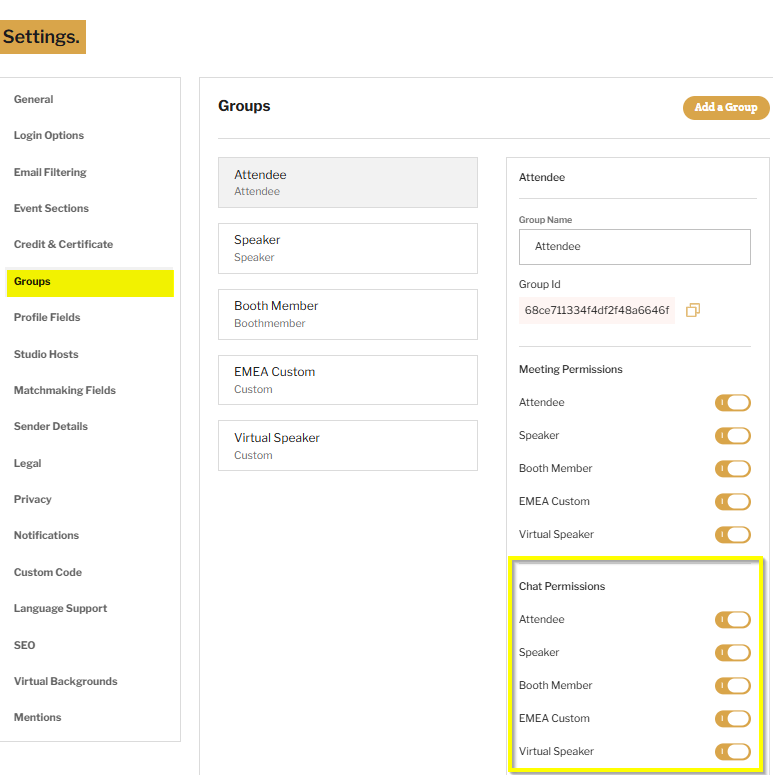This screenshot has width=773, height=775.
Task: Select the Virtual Speaker group card
Action: pos(348,445)
